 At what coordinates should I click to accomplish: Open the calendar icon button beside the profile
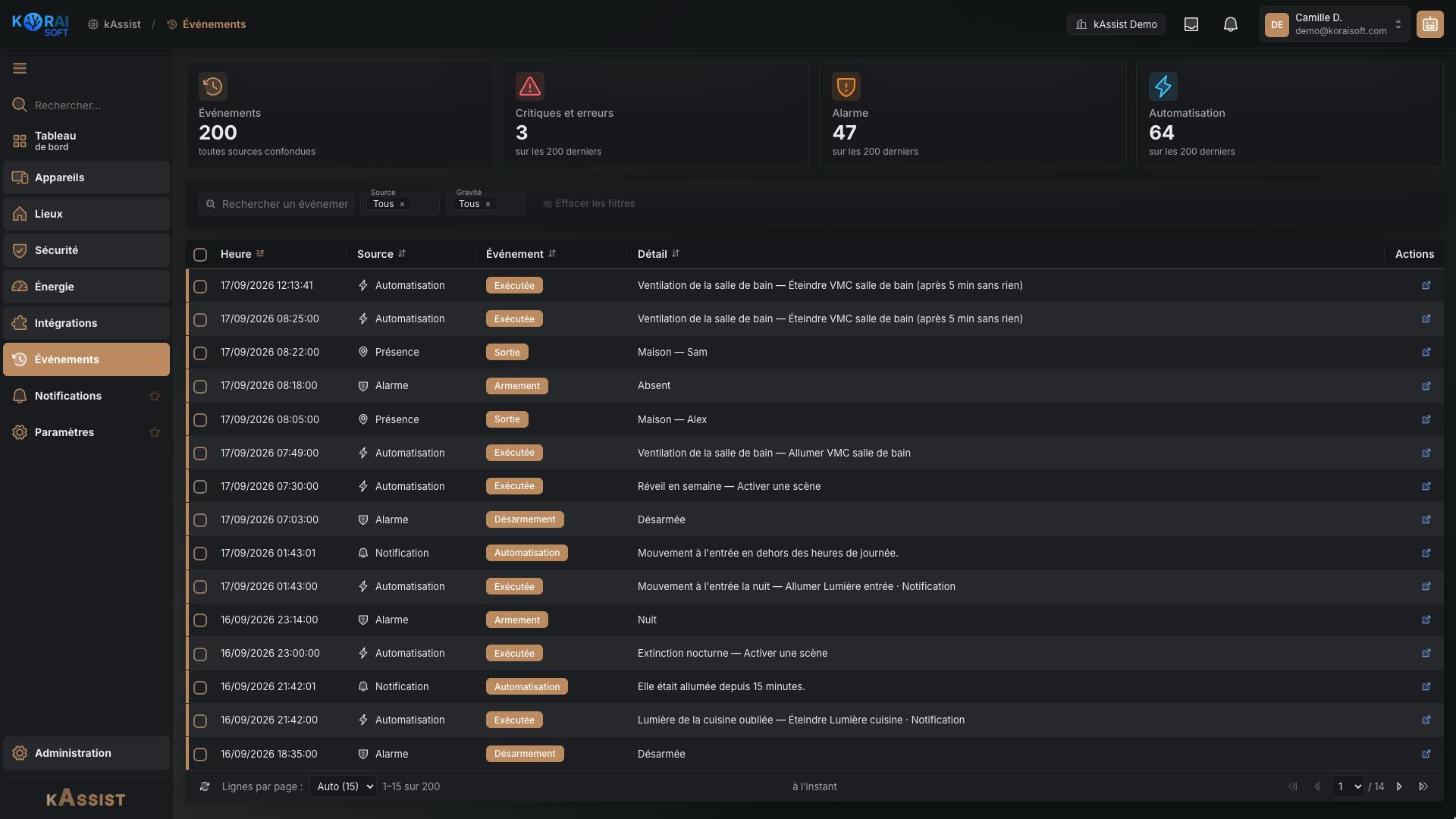[1429, 24]
